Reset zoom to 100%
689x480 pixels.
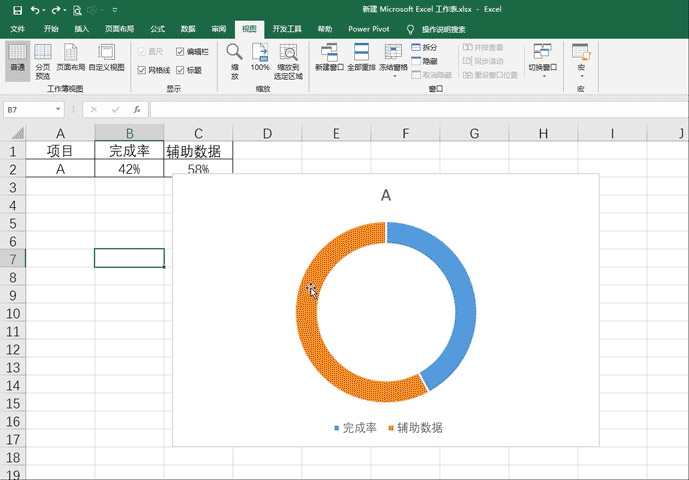pos(260,57)
